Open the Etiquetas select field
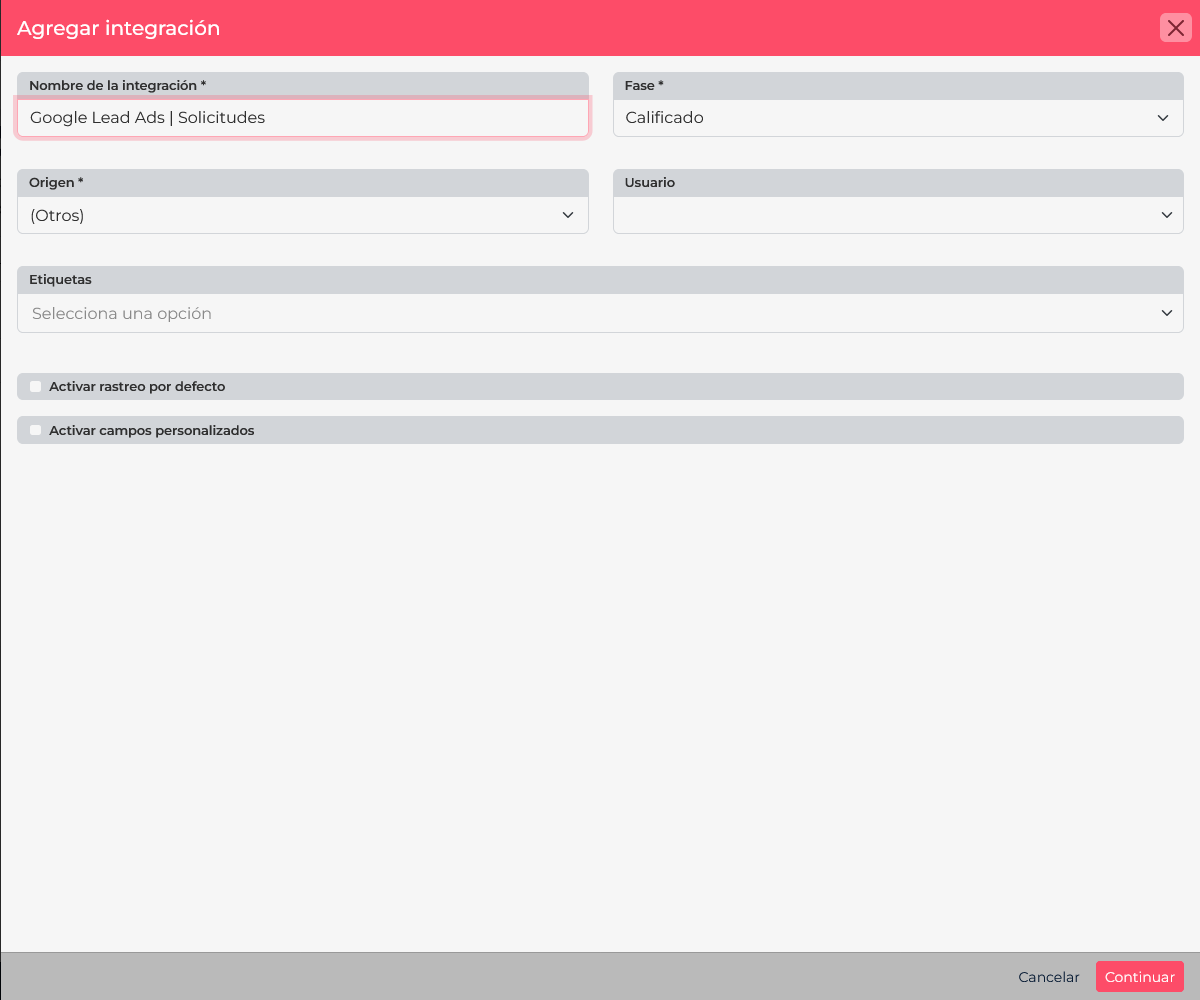The image size is (1200, 1000). 600,313
